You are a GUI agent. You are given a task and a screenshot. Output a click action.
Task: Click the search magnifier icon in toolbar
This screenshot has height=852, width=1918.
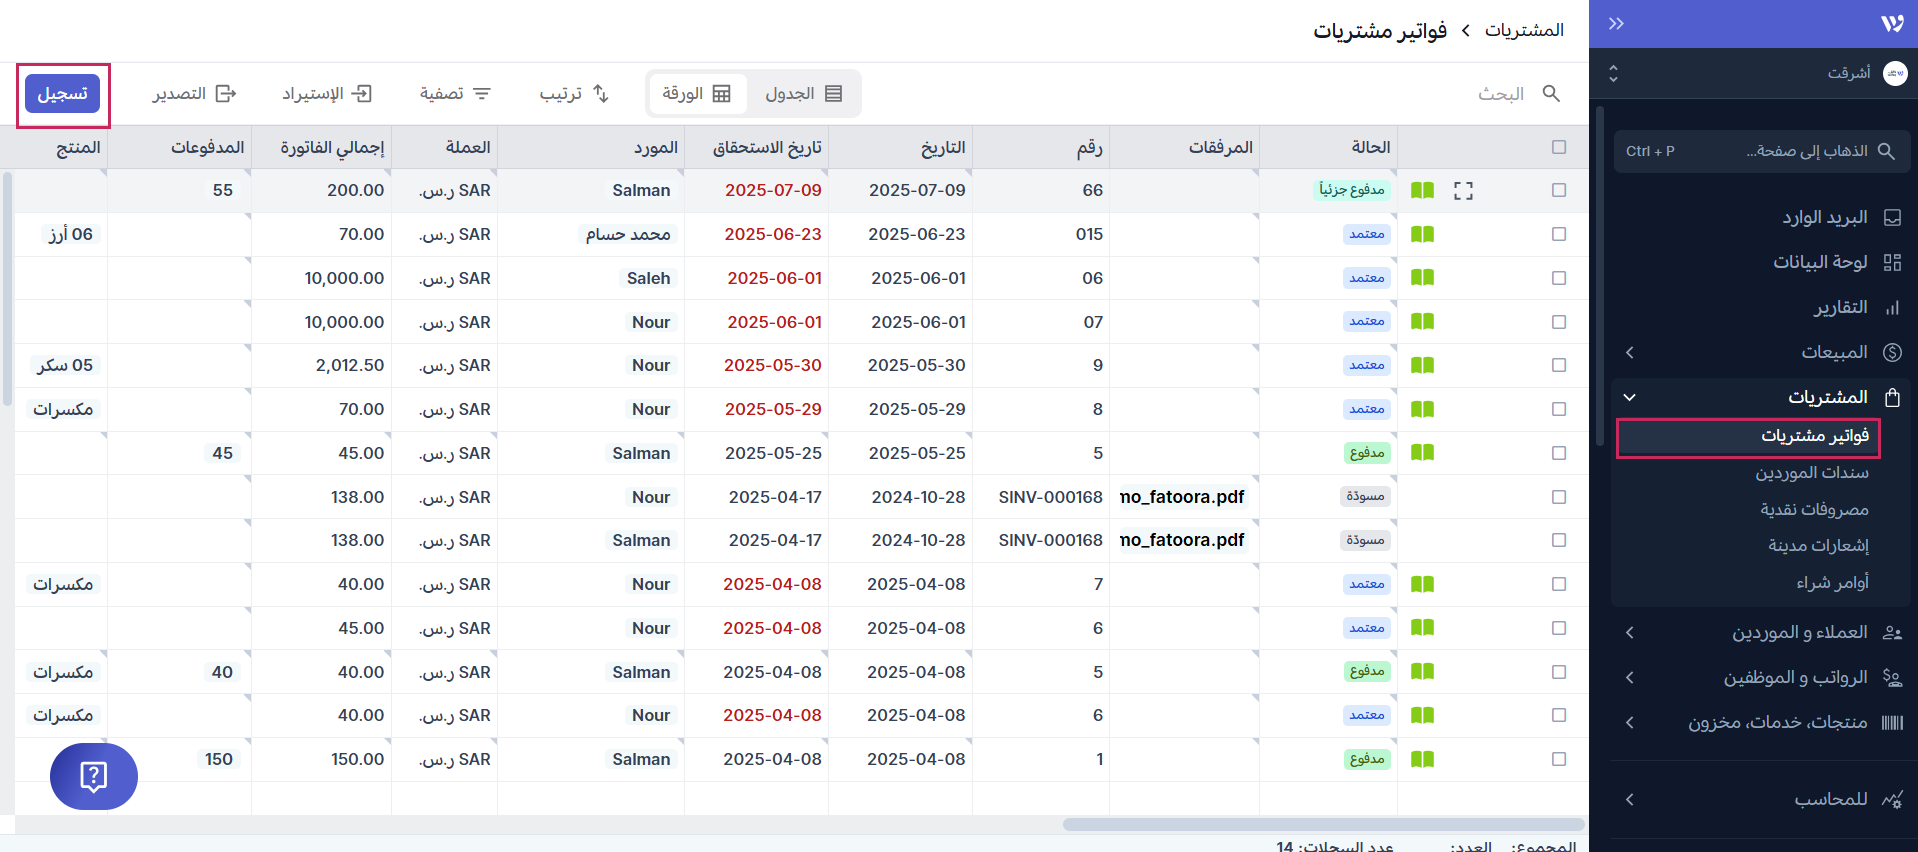pyautogui.click(x=1551, y=94)
